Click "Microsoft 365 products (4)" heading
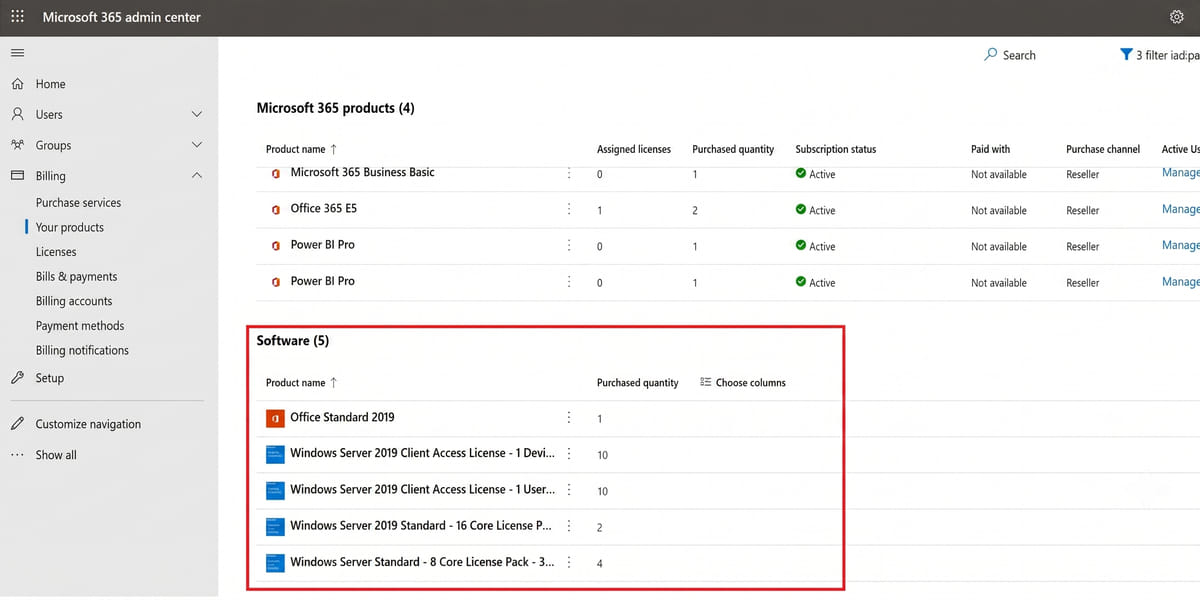This screenshot has width=1200, height=600. (335, 108)
